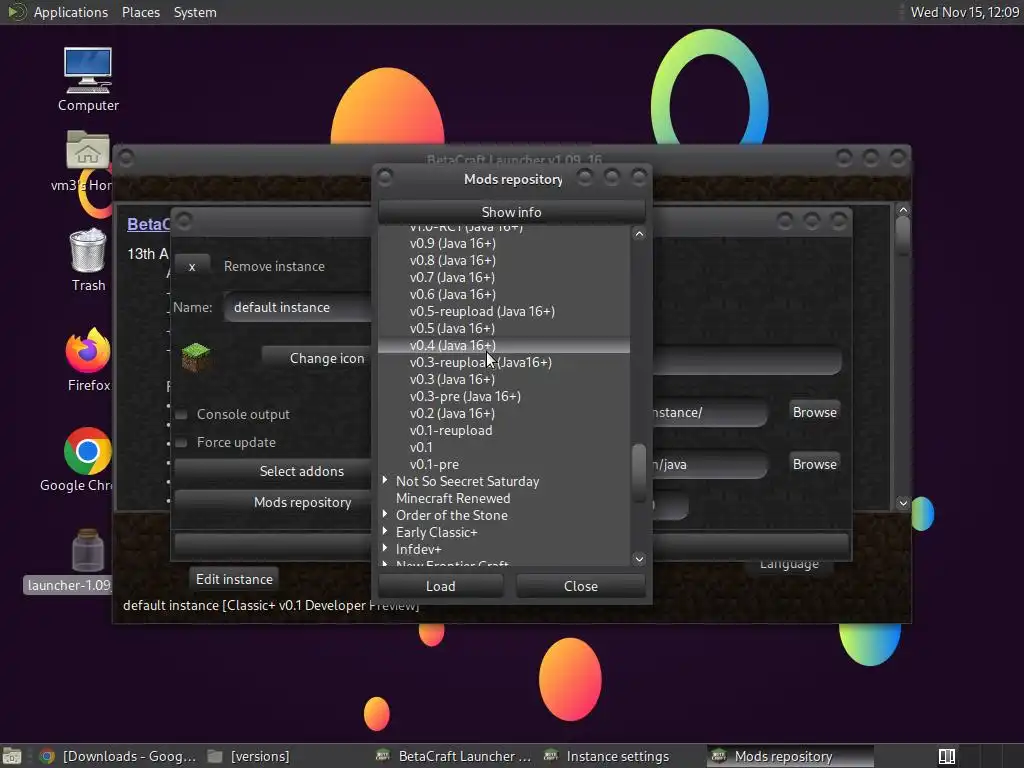
Task: Expand the Order of the Stone entry
Action: point(385,515)
